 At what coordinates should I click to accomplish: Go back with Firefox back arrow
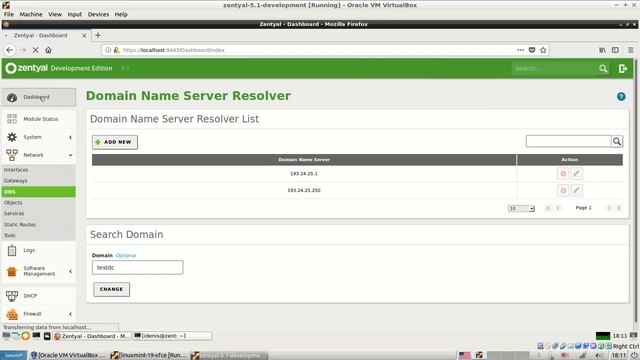(x=10, y=50)
